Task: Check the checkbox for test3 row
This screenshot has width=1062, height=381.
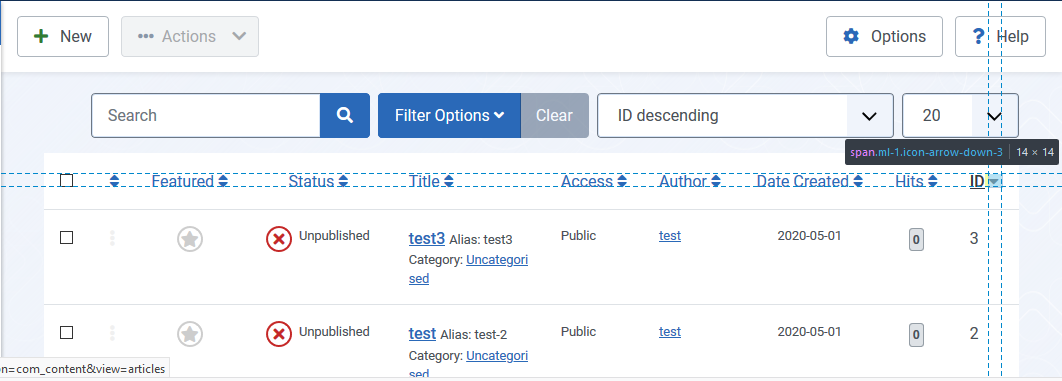Action: point(66,238)
